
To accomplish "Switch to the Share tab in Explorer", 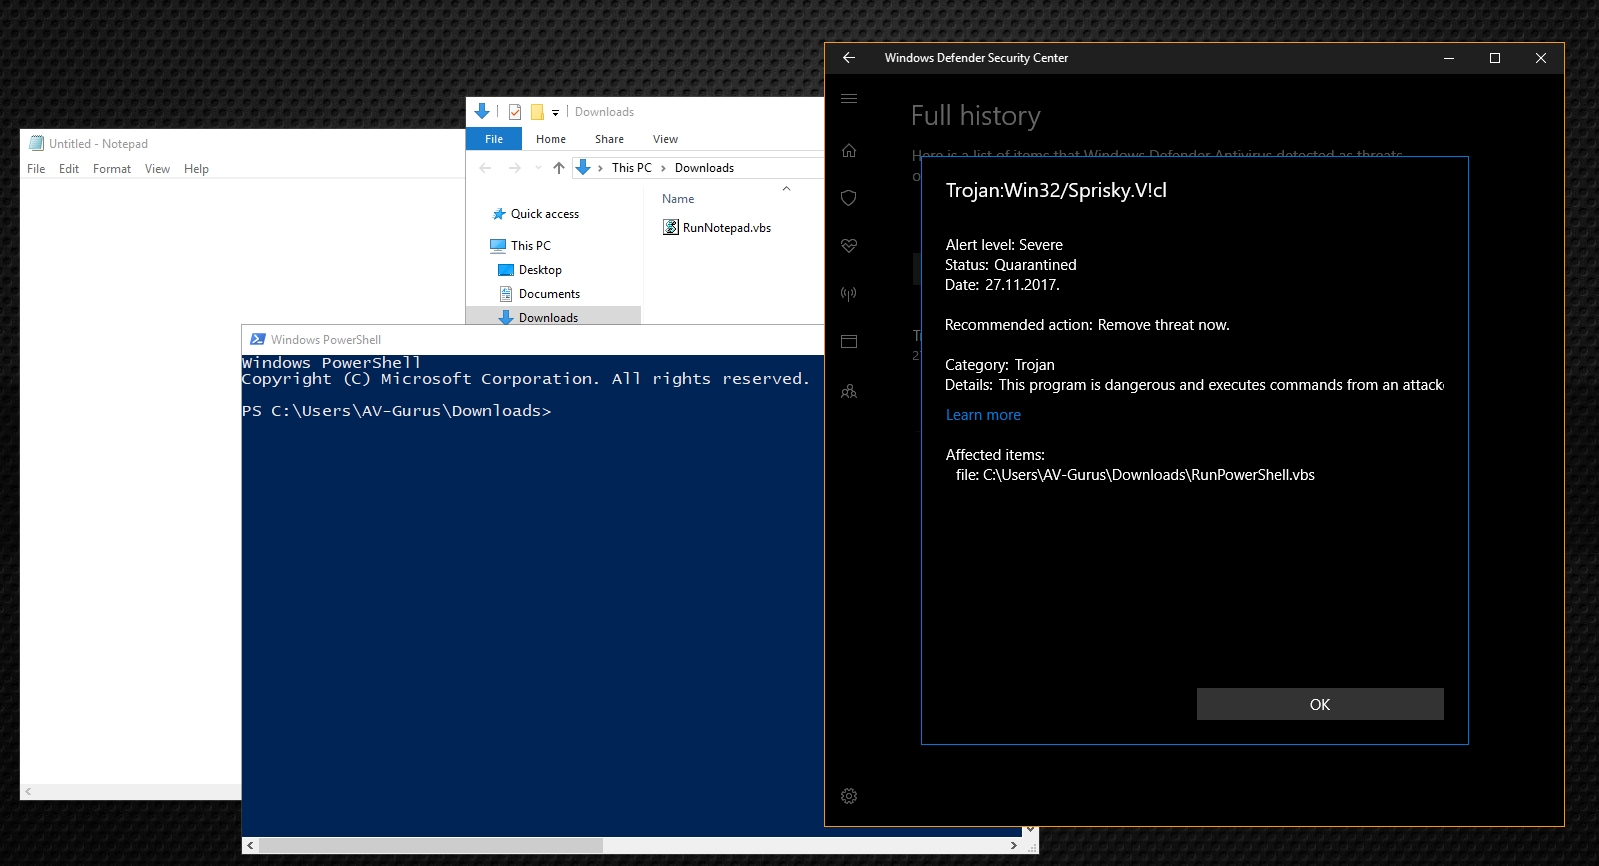I will coord(609,139).
